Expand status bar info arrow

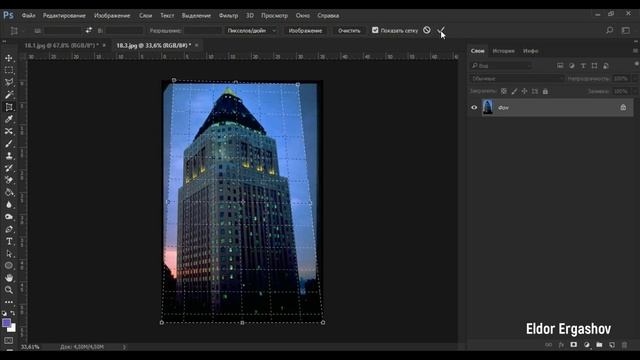click(124, 347)
